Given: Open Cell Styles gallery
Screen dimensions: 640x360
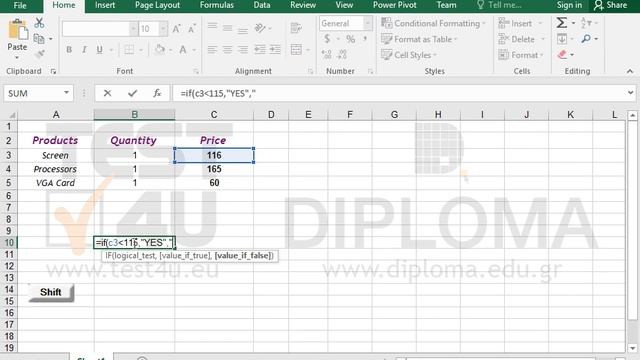Looking at the screenshot, I should 409,55.
